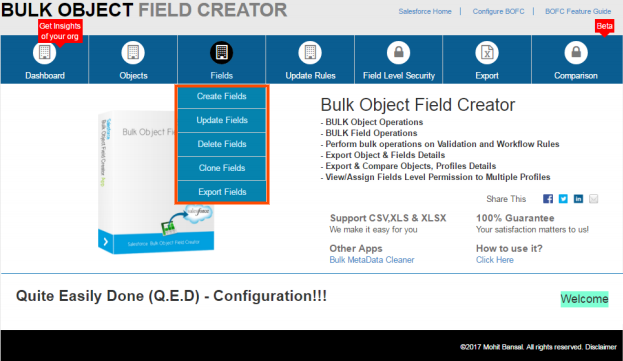The width and height of the screenshot is (623, 361).
Task: Choose Create Fields from the menu
Action: point(222,97)
